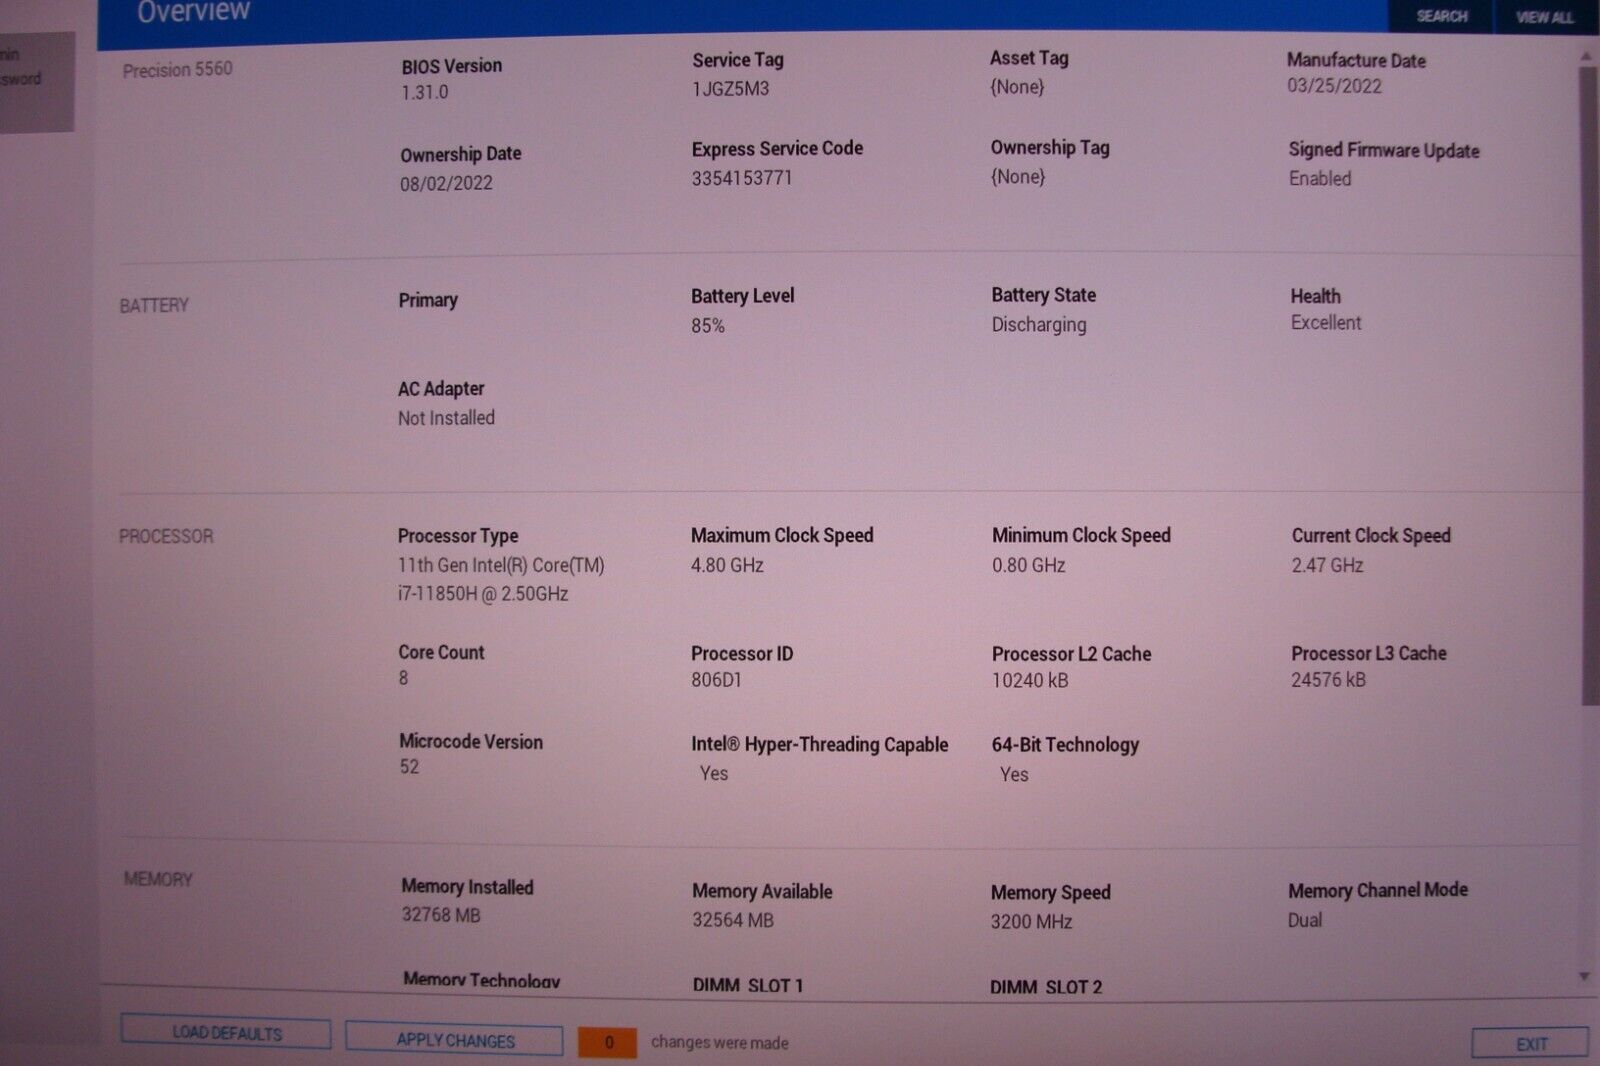The image size is (1600, 1066).
Task: Select Processor Type i7-11850H text
Action: pyautogui.click(x=483, y=594)
